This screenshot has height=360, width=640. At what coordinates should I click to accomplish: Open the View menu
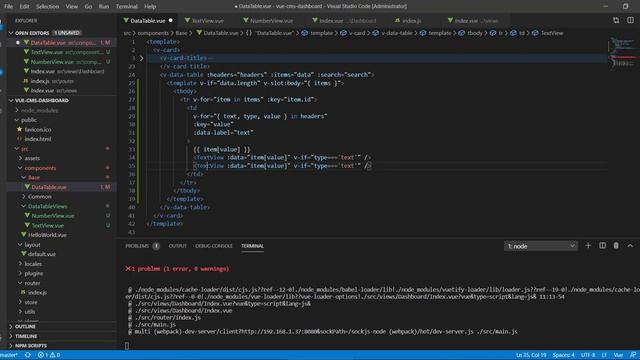pyautogui.click(x=72, y=7)
